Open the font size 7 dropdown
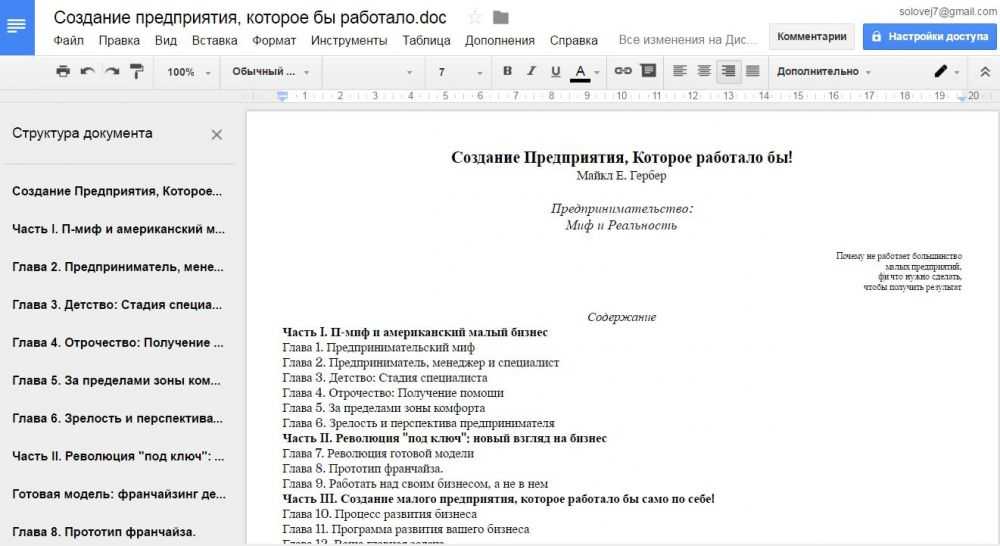 click(x=459, y=72)
